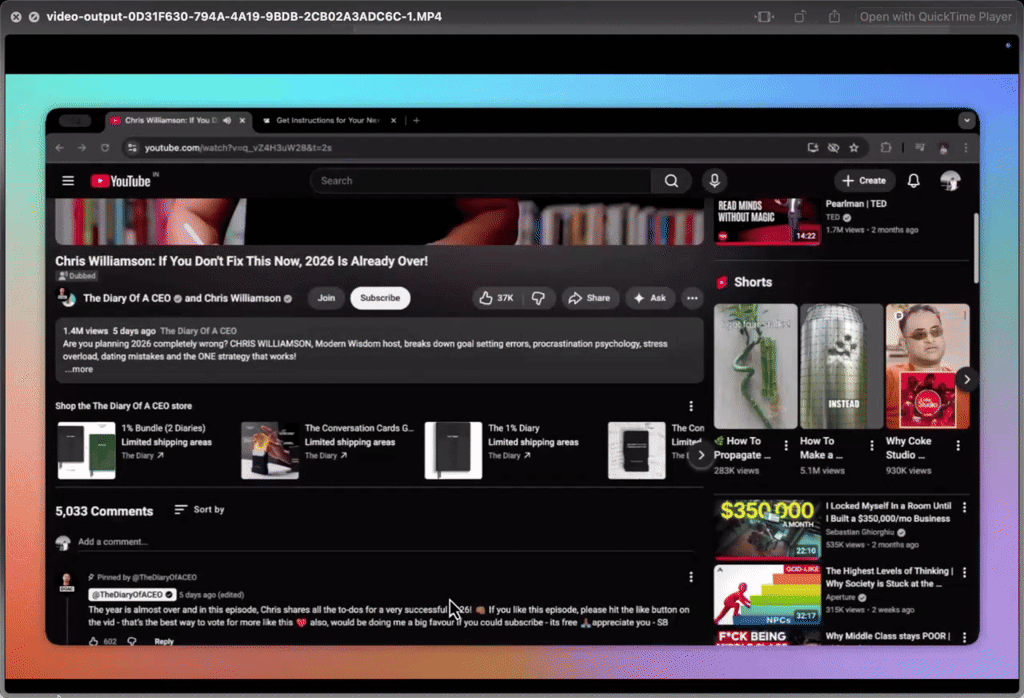Open site information icon in address bar
Screen dimensions: 1024x698
pyautogui.click(x=133, y=148)
